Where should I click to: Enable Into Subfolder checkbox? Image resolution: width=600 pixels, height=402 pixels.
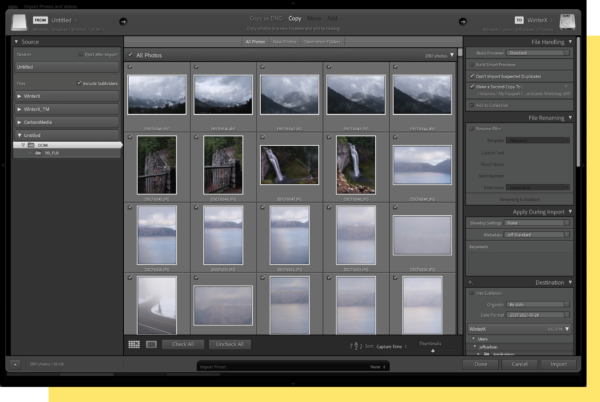pyautogui.click(x=472, y=293)
